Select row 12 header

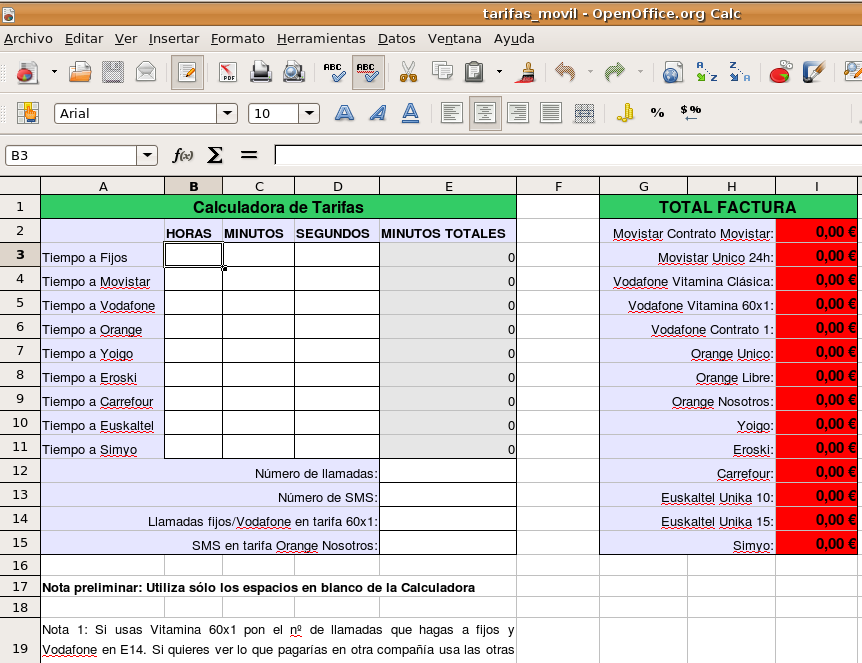click(x=20, y=471)
